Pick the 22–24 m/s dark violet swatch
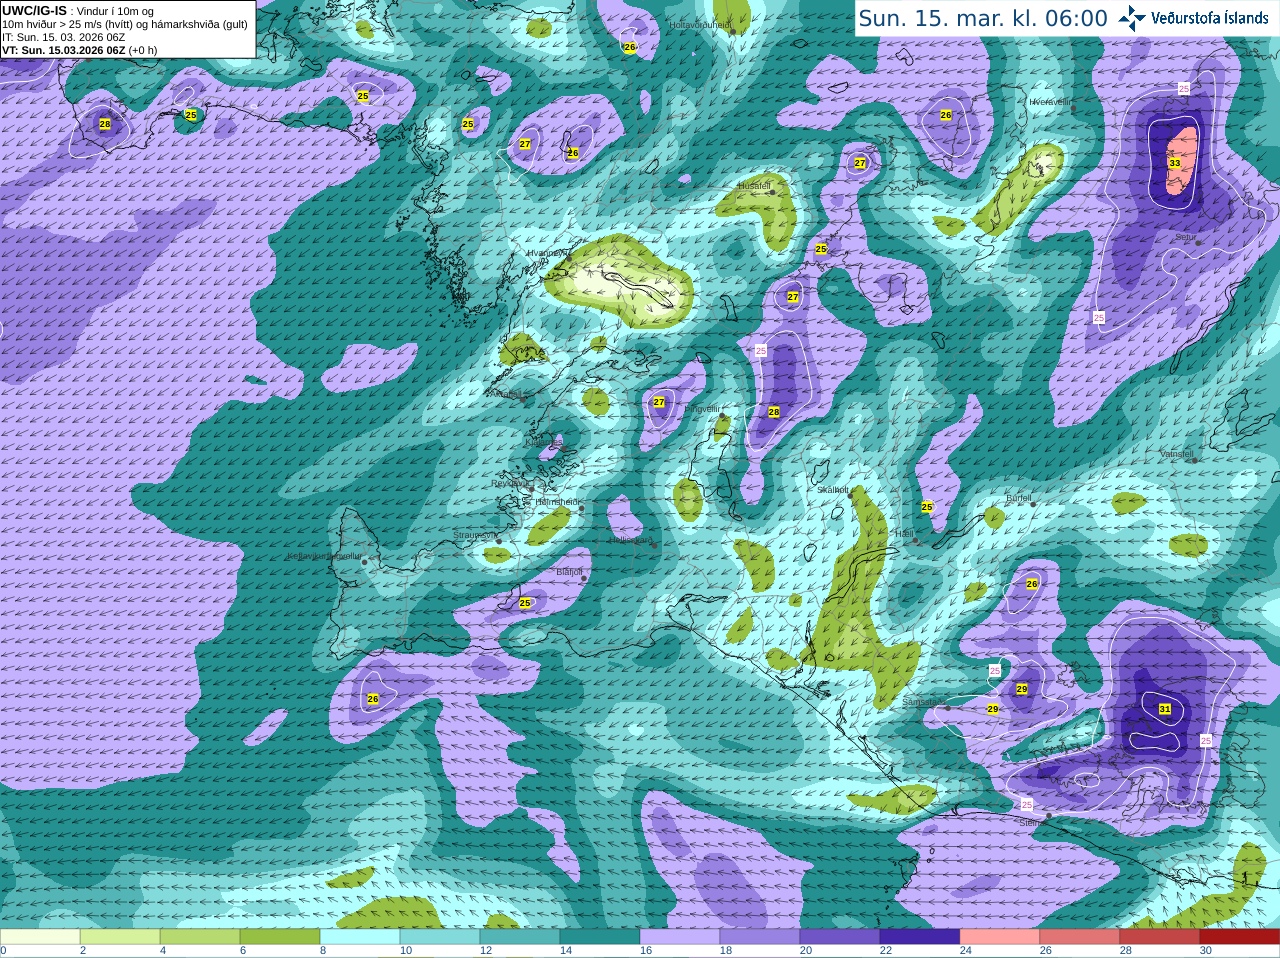This screenshot has width=1280, height=958. [x=920, y=937]
